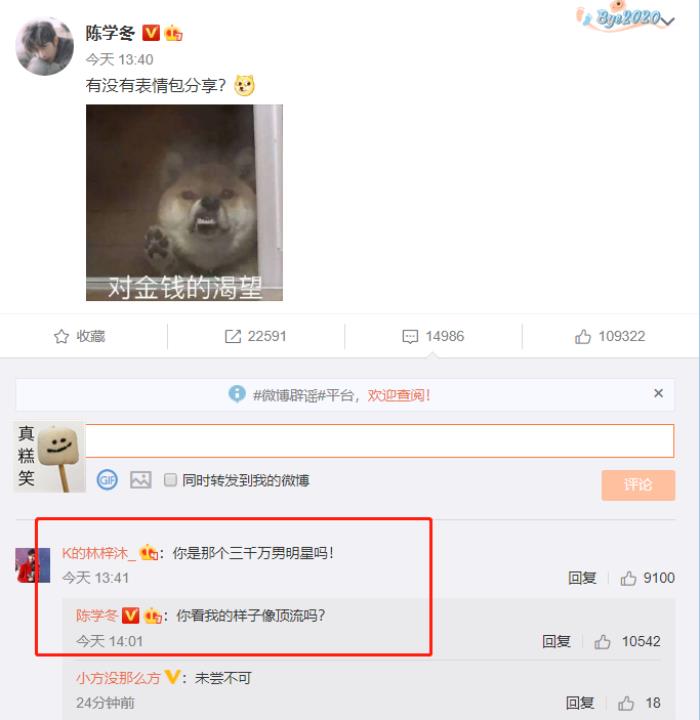Viewport: 700px width, 720px height.
Task: Open the 欢迎查阅! link
Action: [399, 395]
